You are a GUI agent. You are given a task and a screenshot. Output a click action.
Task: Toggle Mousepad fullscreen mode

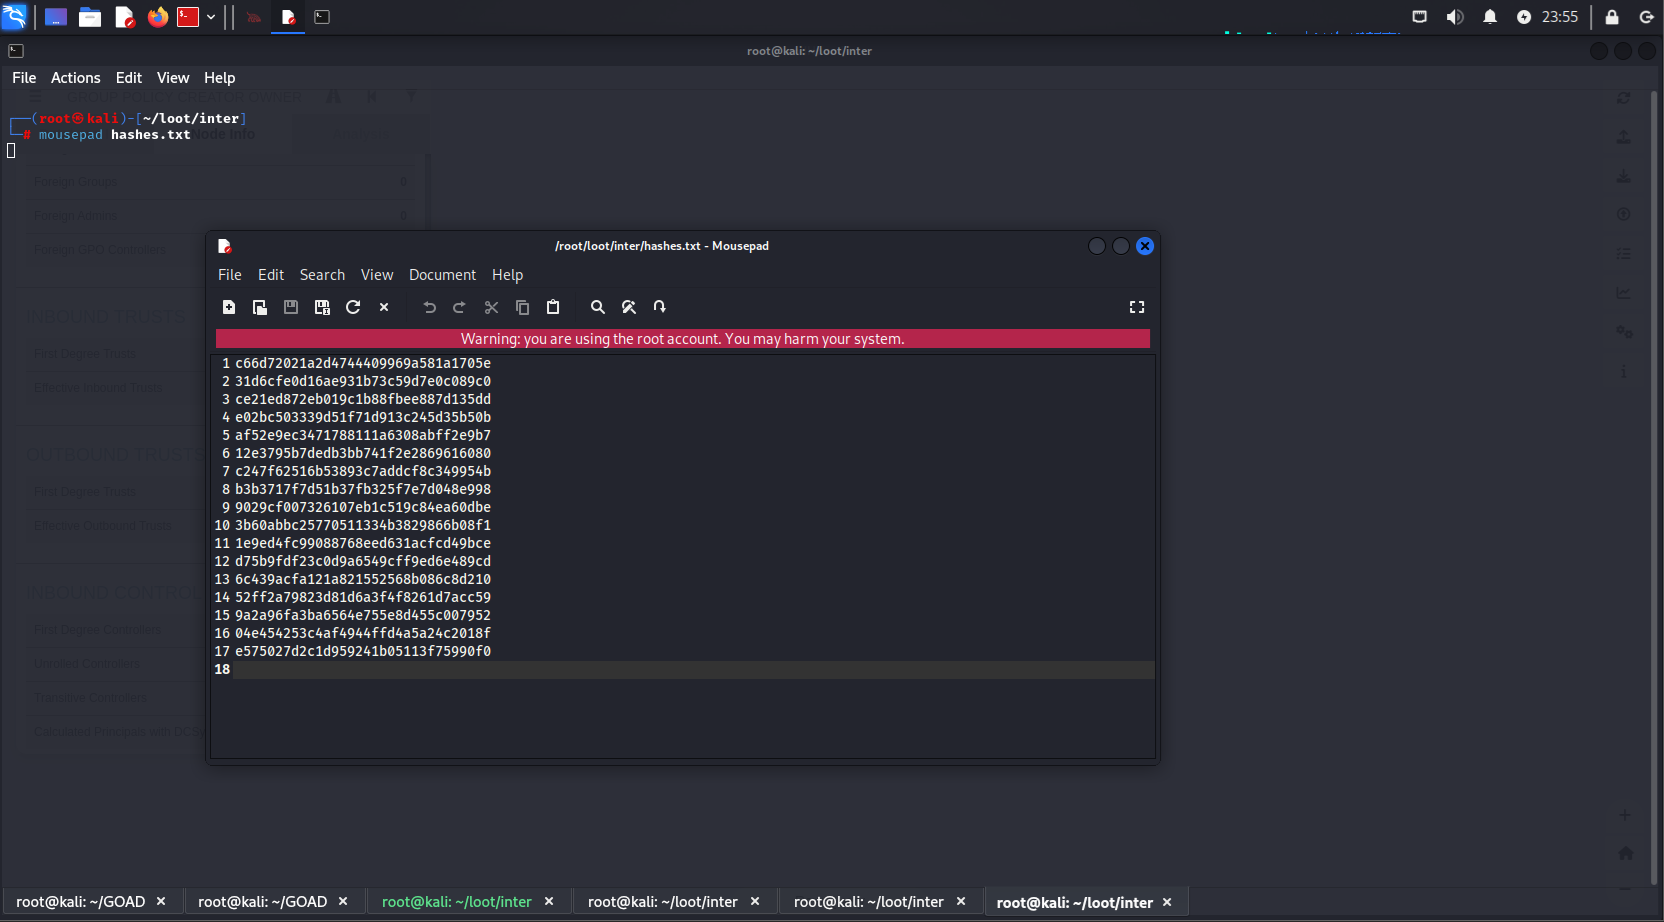(x=1137, y=307)
